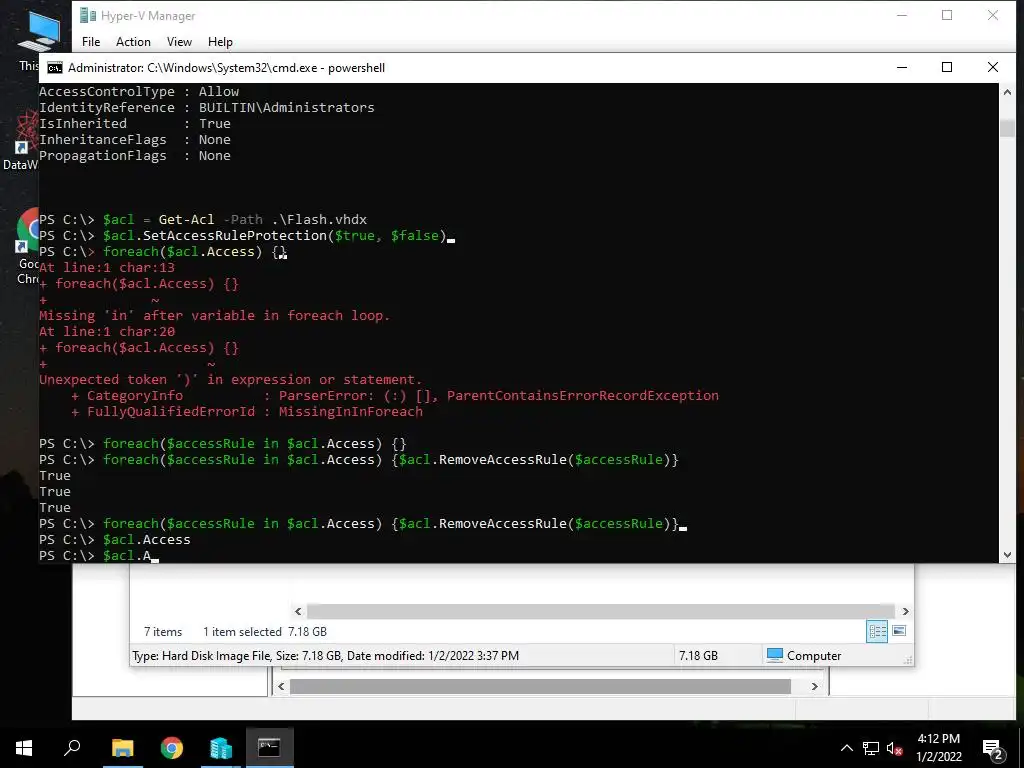
Task: Maximize the PowerShell console window
Action: tap(947, 67)
